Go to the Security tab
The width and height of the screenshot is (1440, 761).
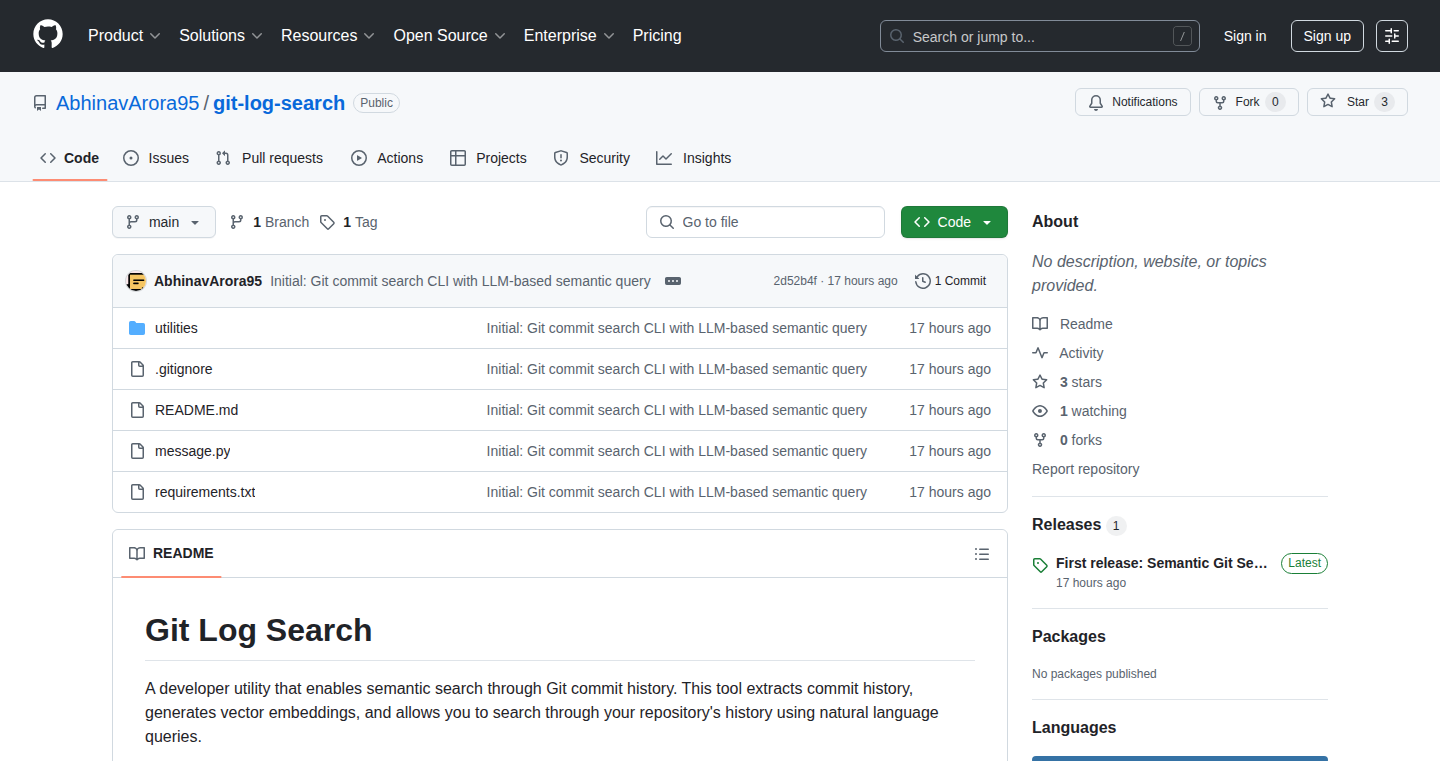[x=592, y=158]
